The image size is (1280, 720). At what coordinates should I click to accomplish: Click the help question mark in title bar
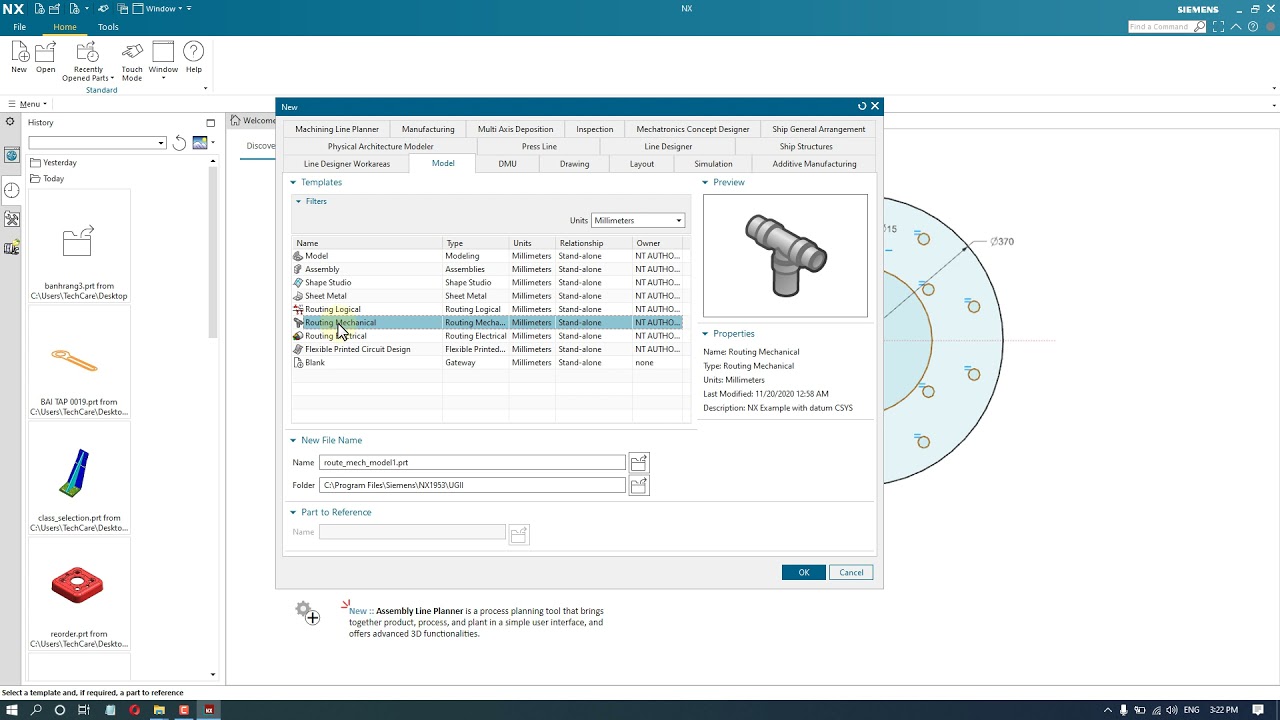pos(1253,27)
